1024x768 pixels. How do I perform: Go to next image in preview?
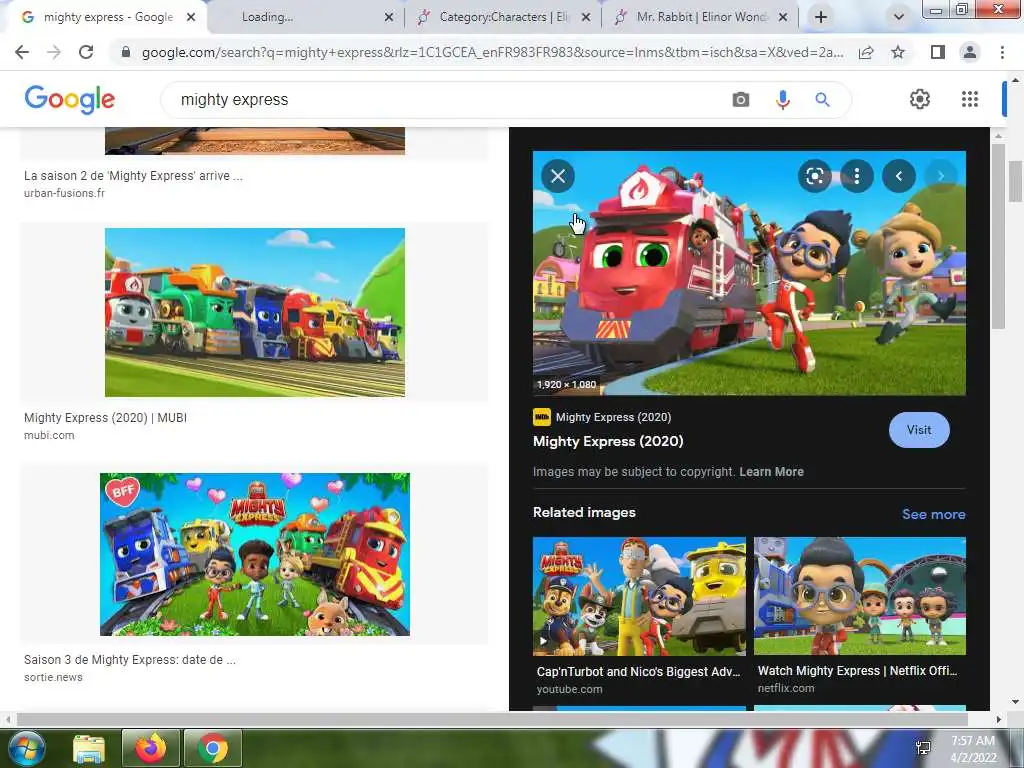[940, 176]
